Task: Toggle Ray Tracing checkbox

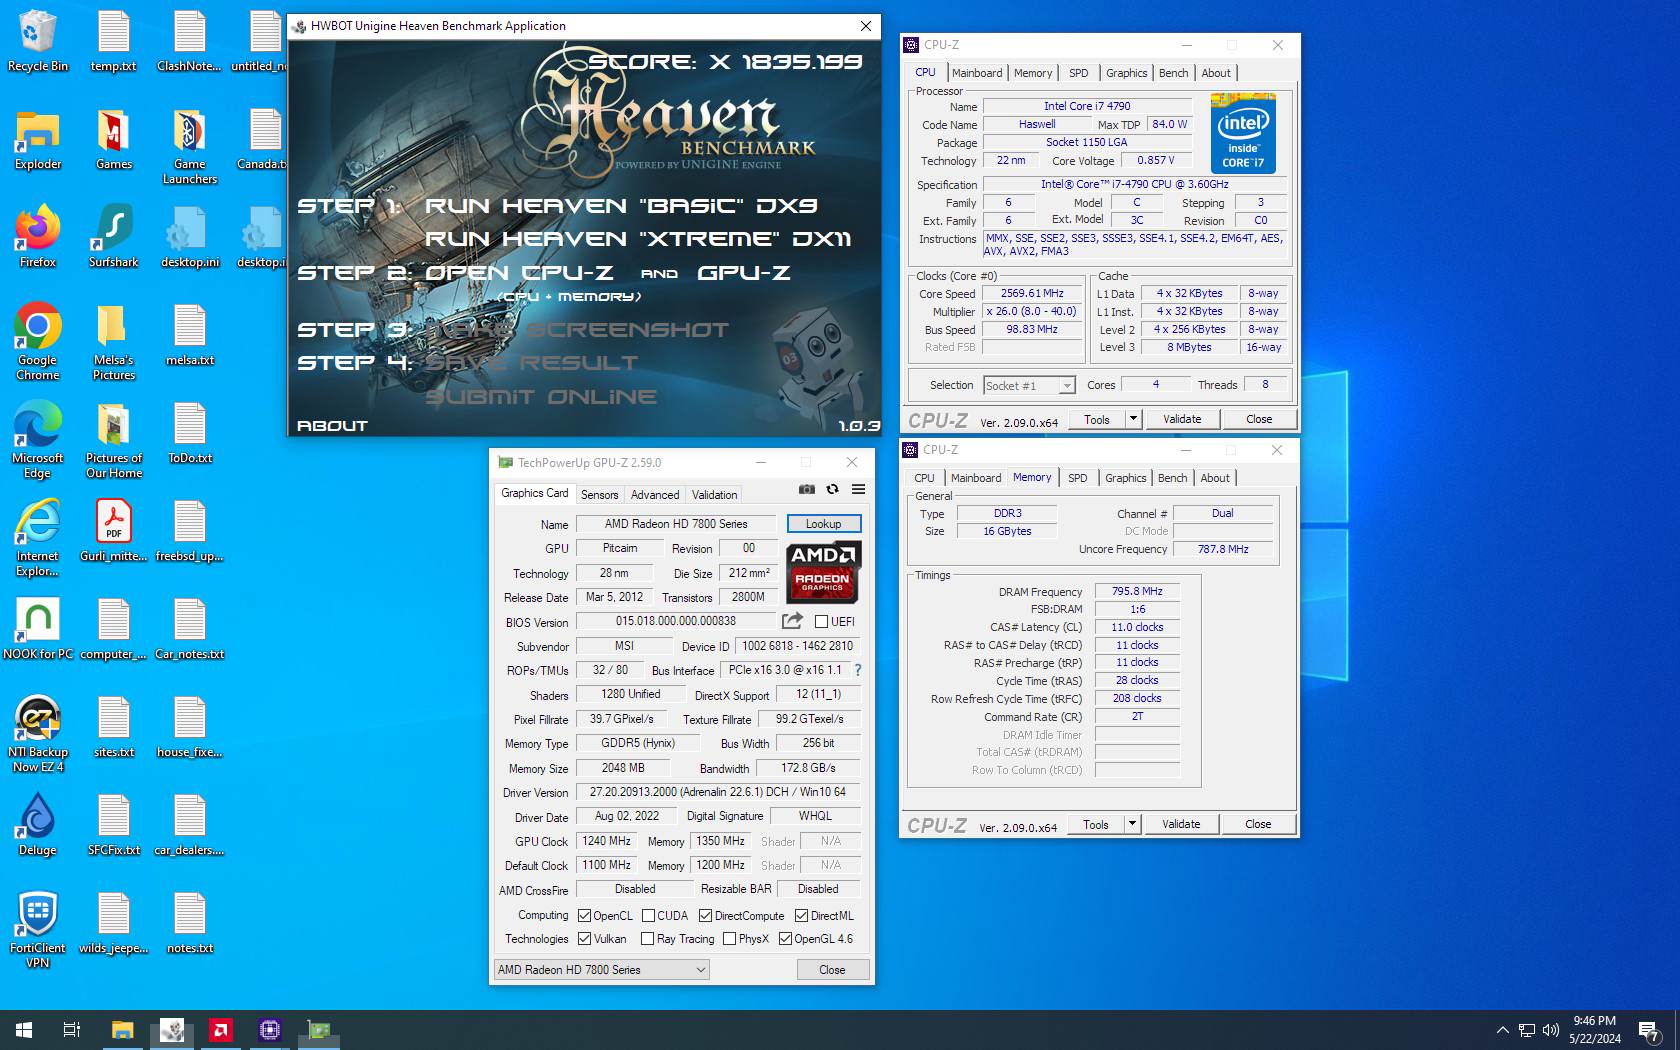Action: 648,939
